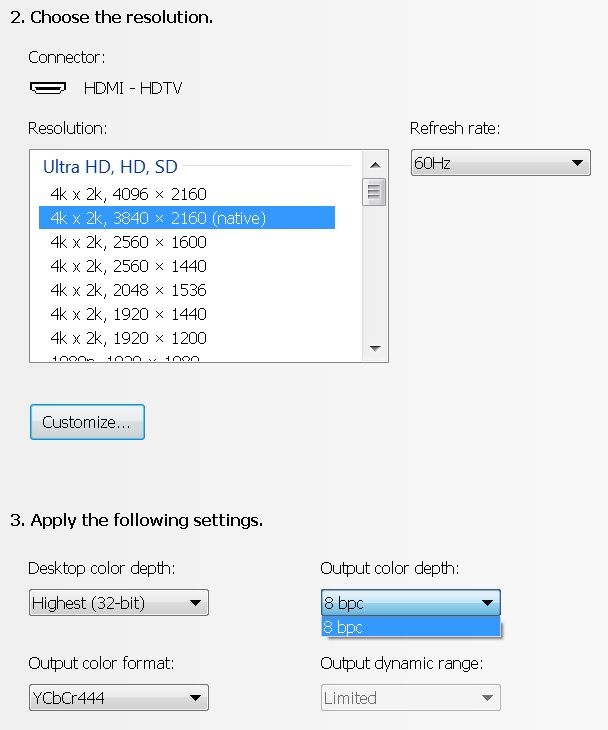Select 3840 × 2160 (native) resolution
608x730 pixels.
coord(158,218)
